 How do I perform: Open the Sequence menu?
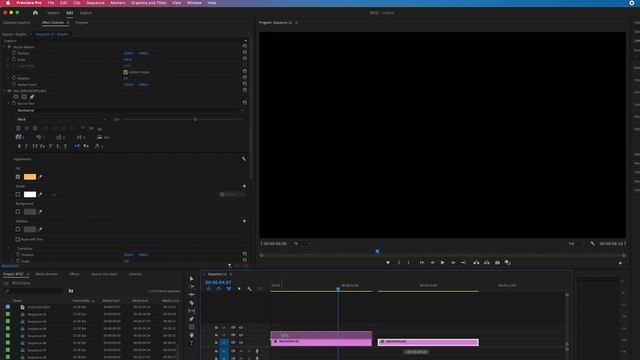96,3
